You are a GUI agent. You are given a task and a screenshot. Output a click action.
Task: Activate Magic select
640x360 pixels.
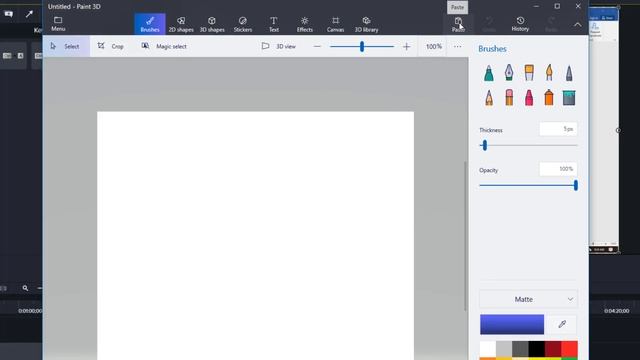(164, 46)
